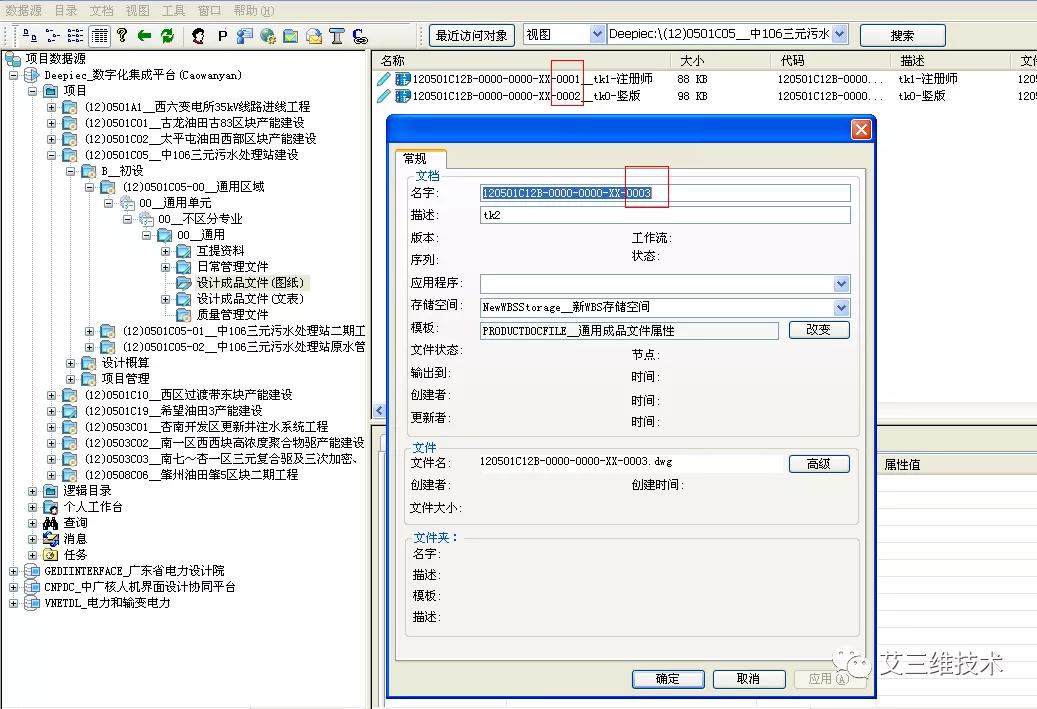Click the user profile toolbar icon
1037x709 pixels.
(x=198, y=35)
